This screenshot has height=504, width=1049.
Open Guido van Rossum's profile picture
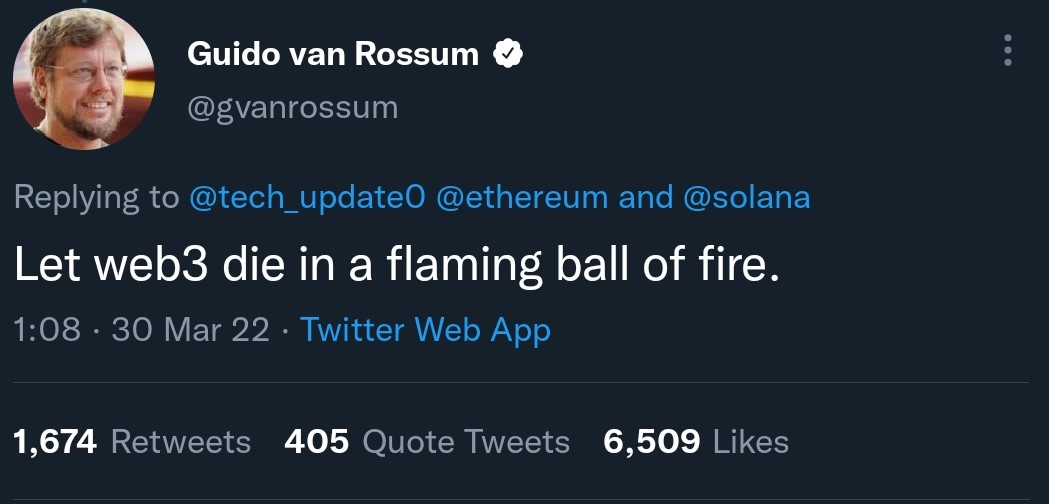[x=84, y=79]
